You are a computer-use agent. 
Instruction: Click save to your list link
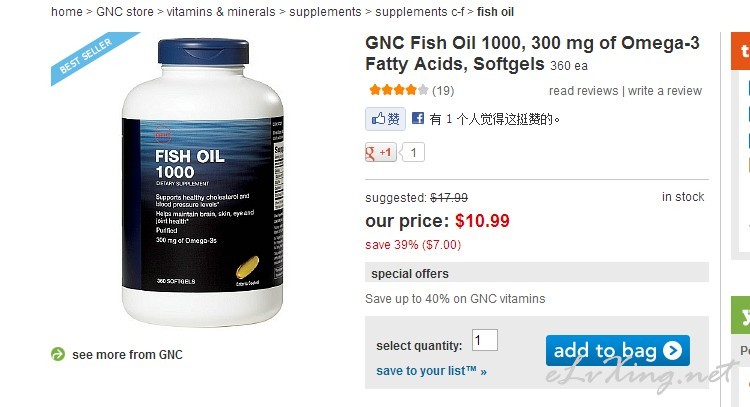click(x=431, y=371)
